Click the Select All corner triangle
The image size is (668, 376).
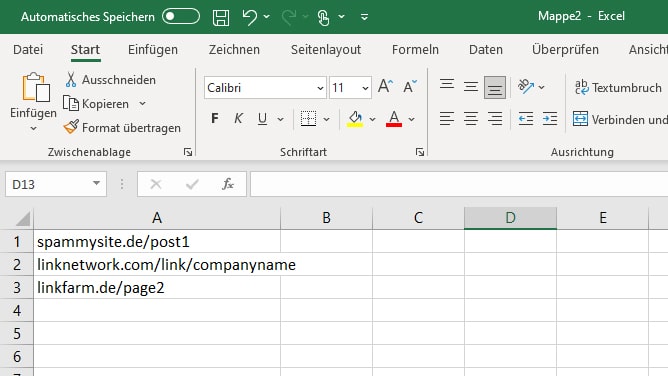[22, 218]
